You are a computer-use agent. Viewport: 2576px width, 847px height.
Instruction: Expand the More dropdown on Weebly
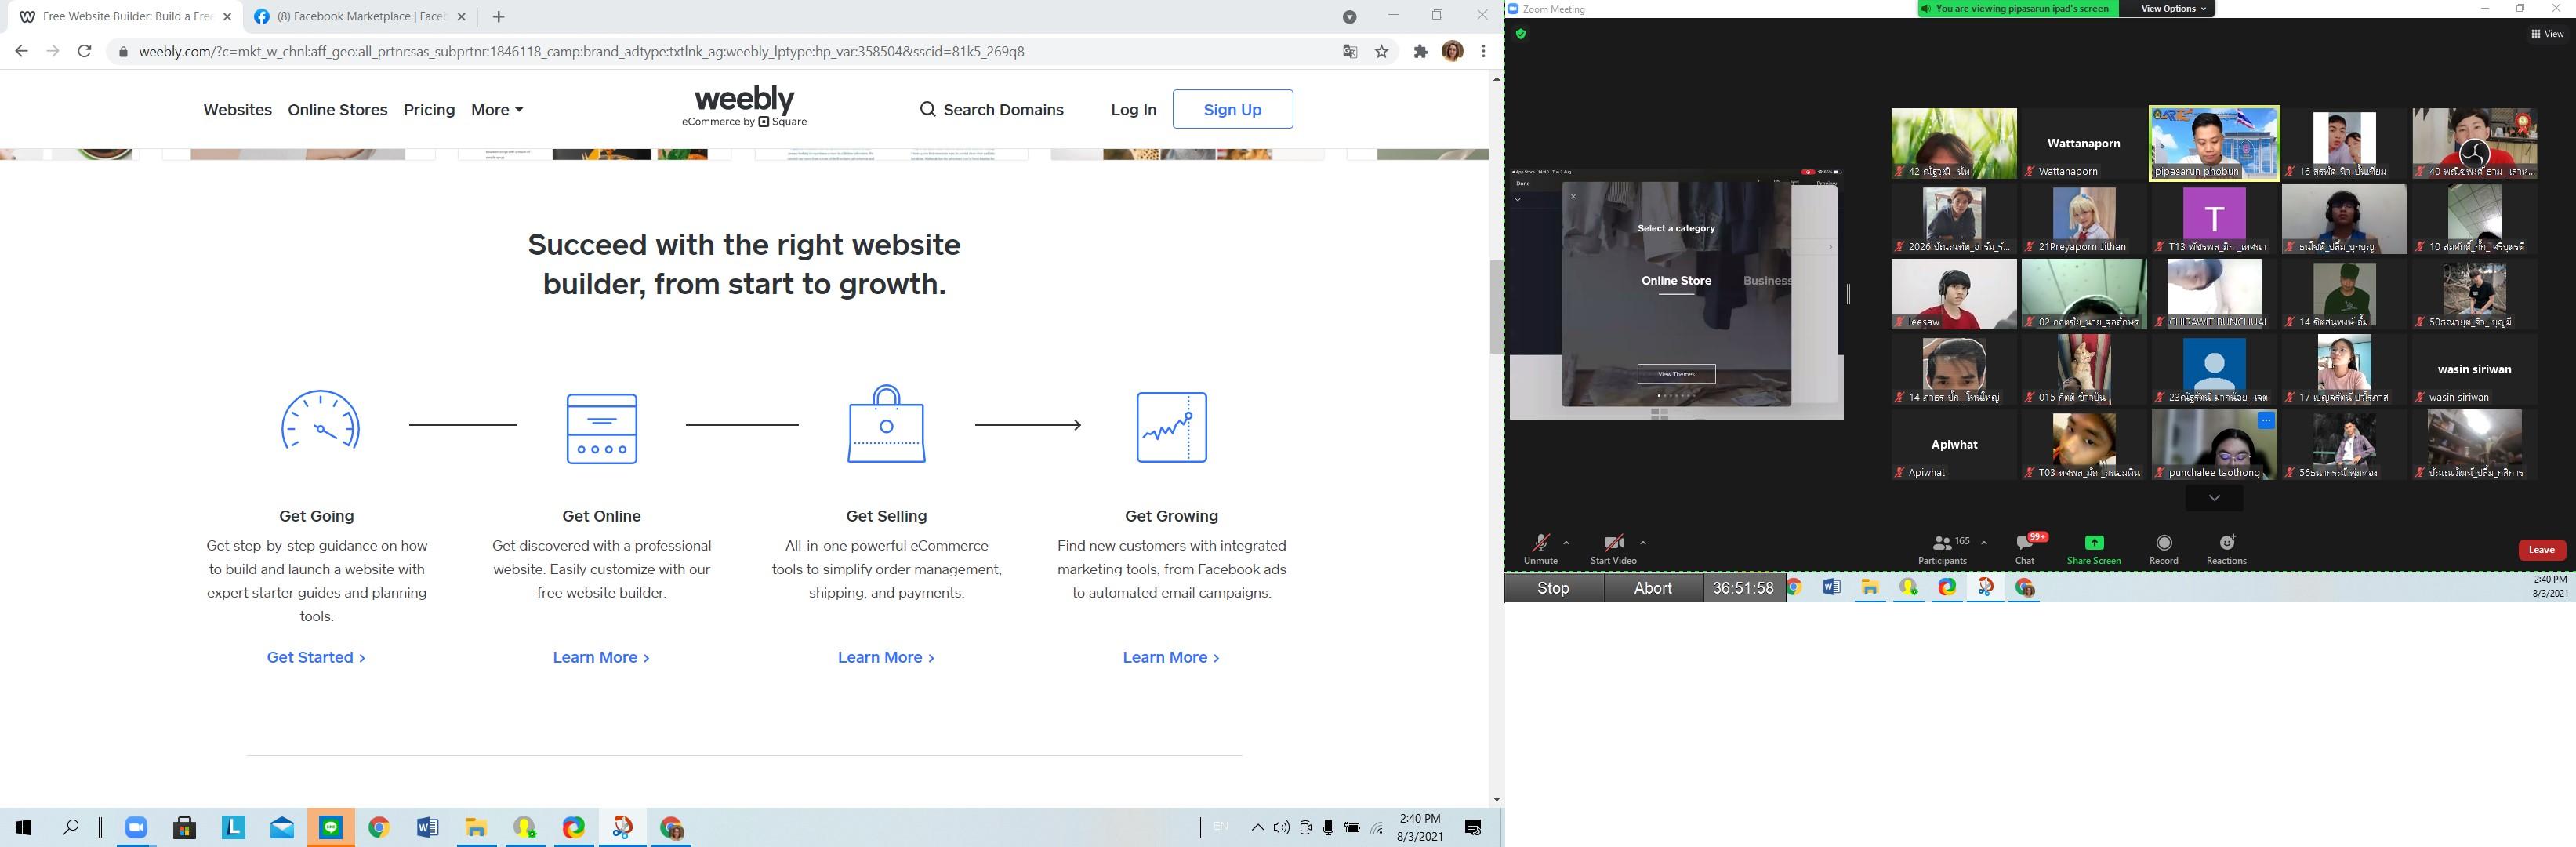pyautogui.click(x=497, y=110)
